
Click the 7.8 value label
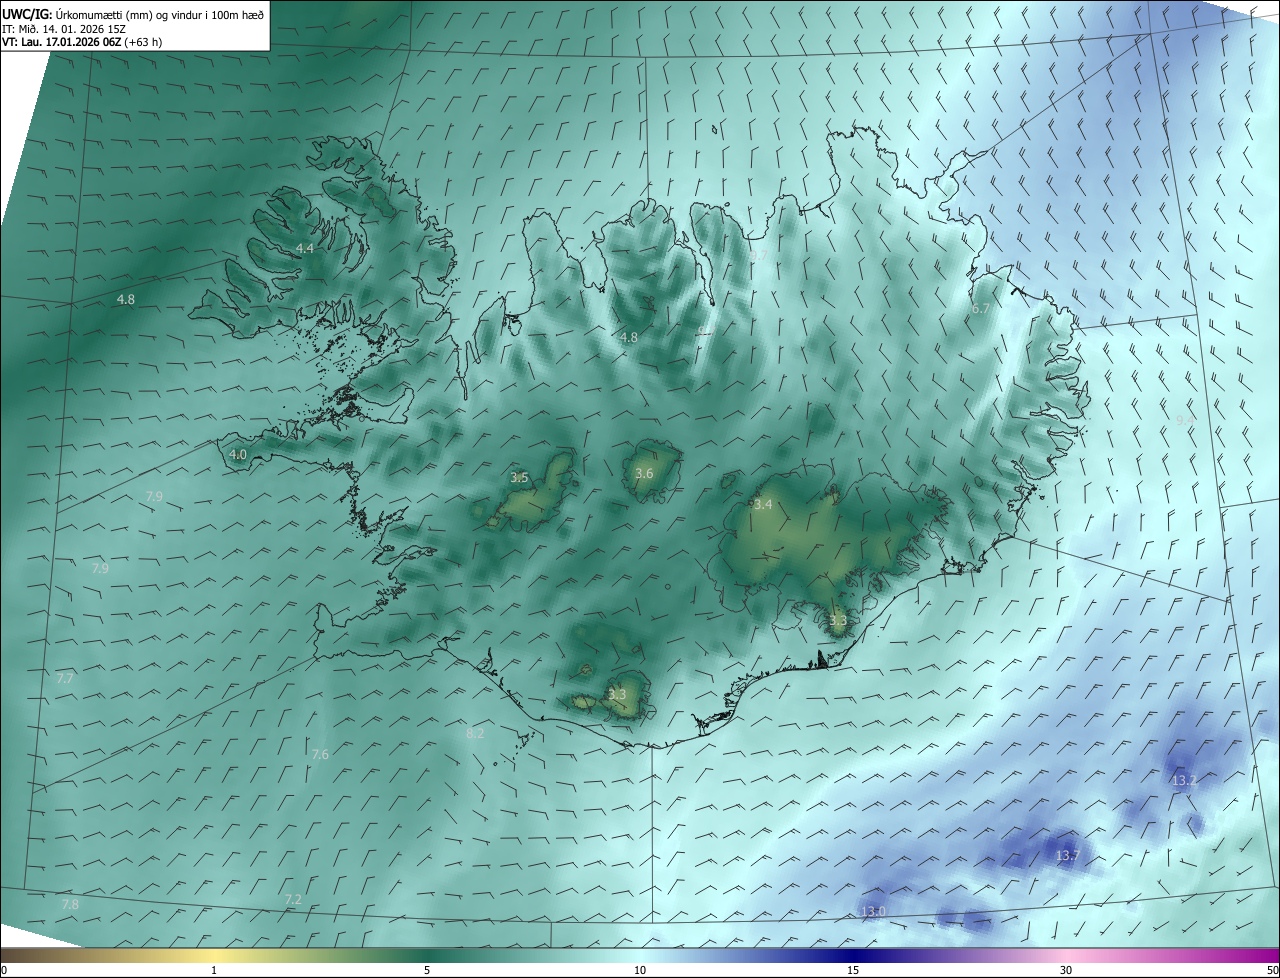tap(70, 904)
